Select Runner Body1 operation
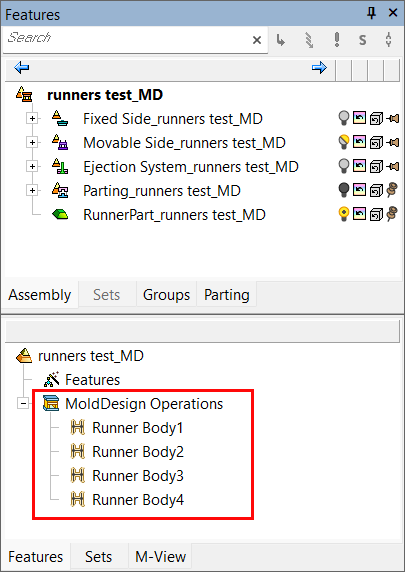Image resolution: width=405 pixels, height=572 pixels. [x=138, y=428]
